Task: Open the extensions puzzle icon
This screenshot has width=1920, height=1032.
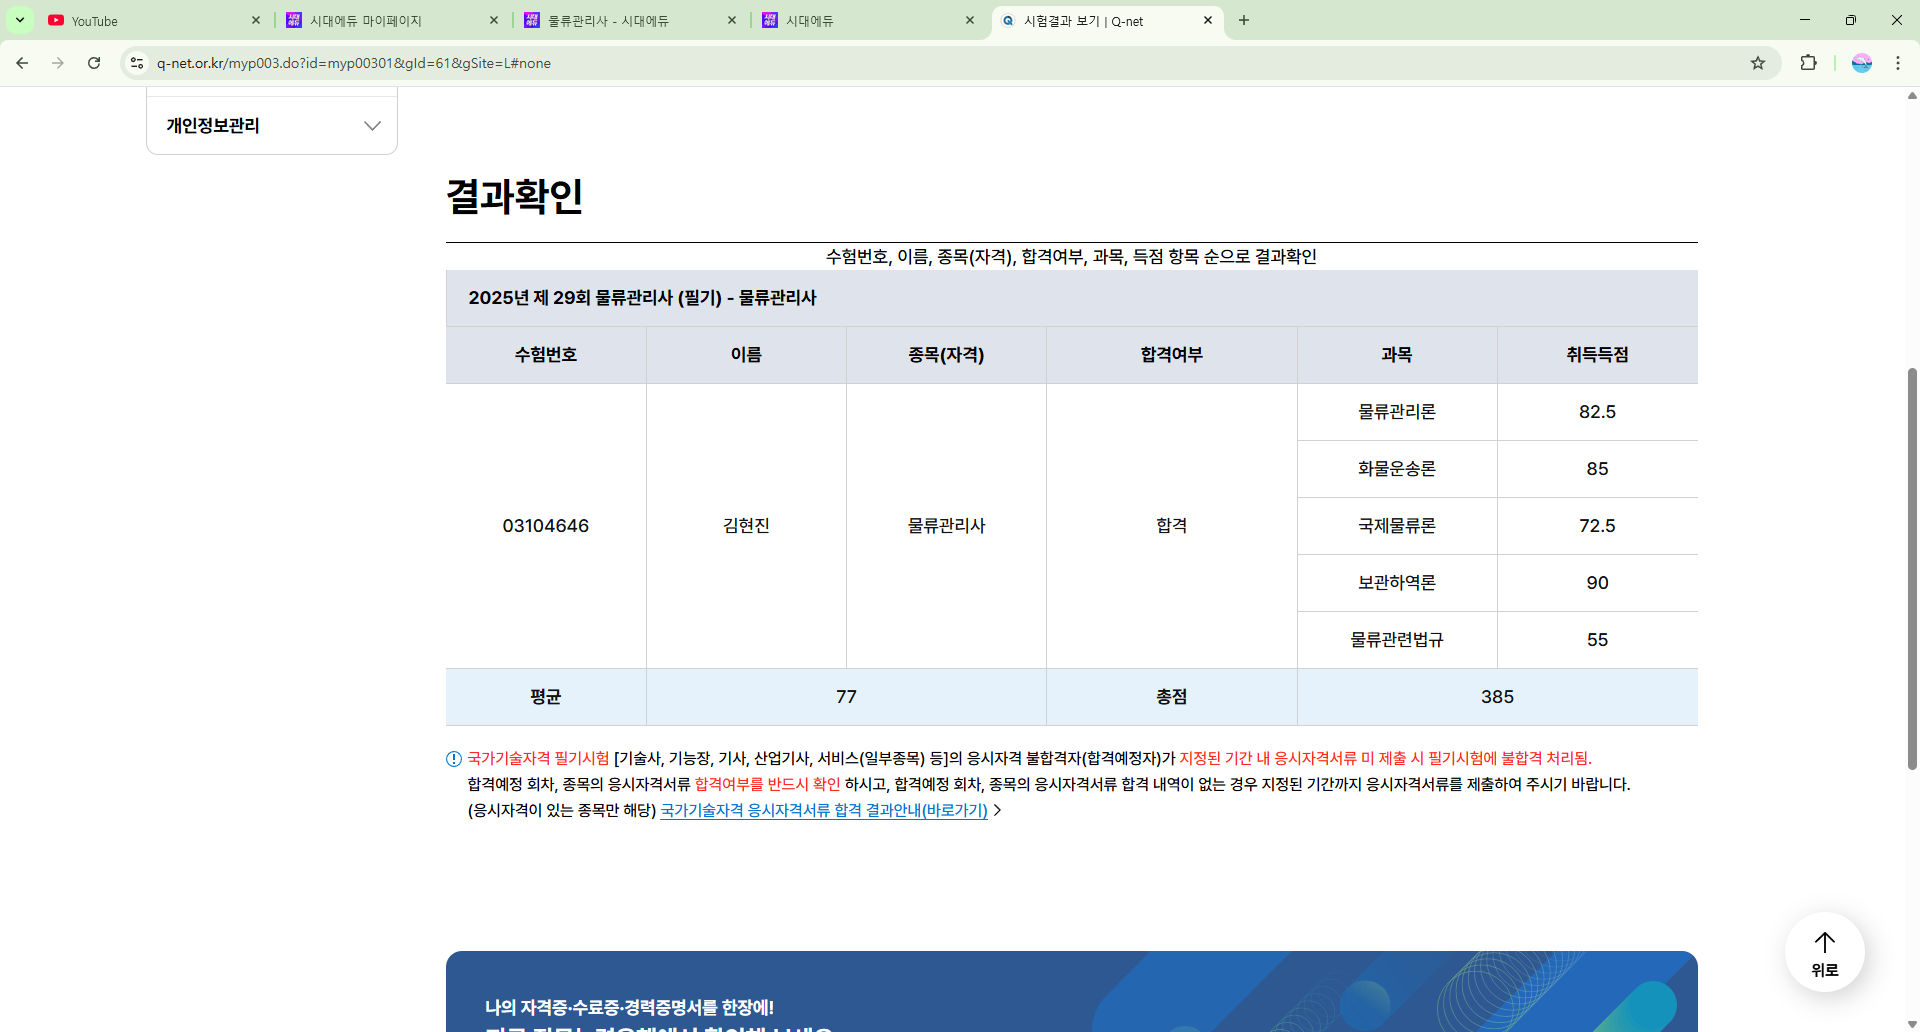Action: pos(1808,63)
